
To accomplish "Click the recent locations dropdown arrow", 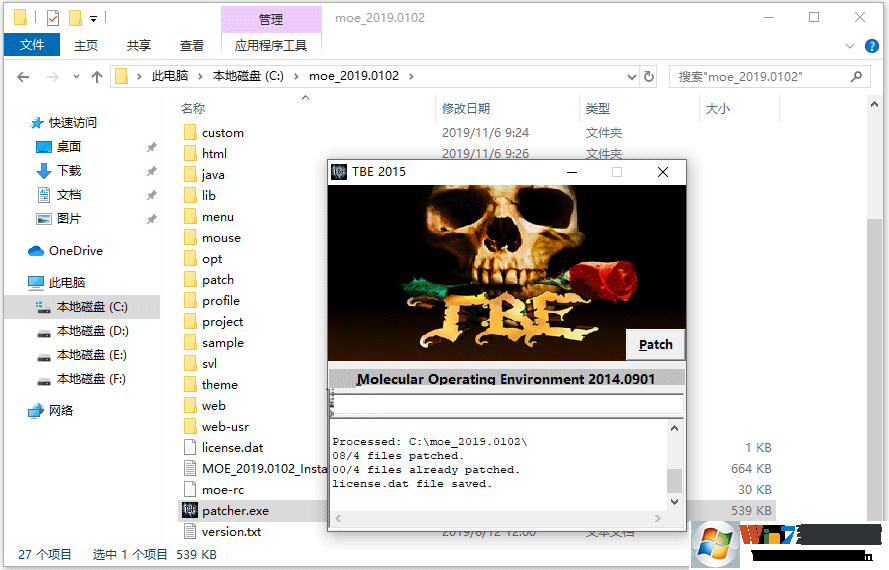I will [x=74, y=77].
